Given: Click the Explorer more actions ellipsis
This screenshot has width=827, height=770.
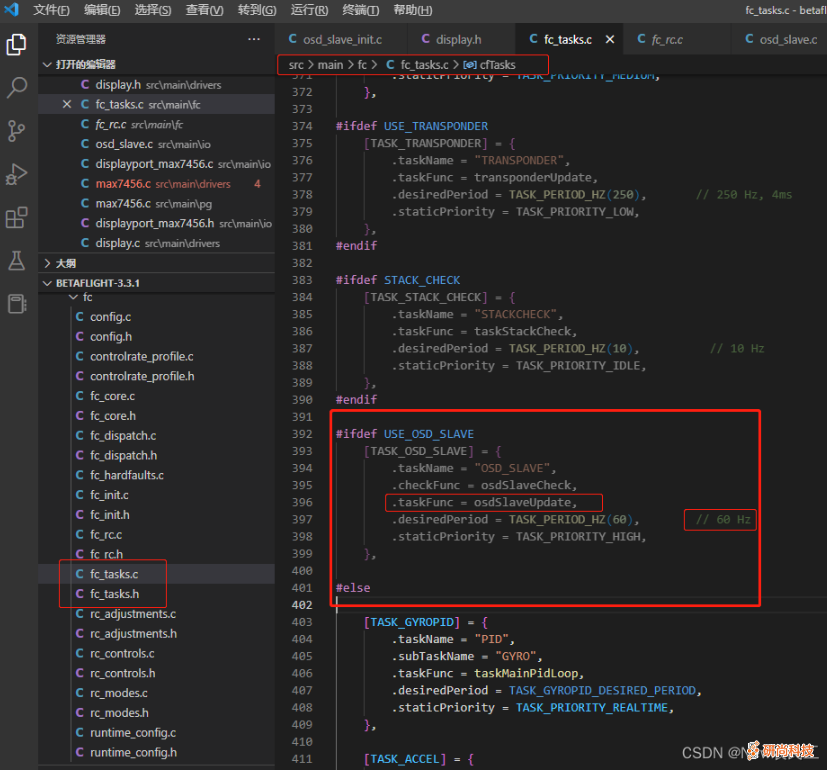Looking at the screenshot, I should [x=254, y=39].
